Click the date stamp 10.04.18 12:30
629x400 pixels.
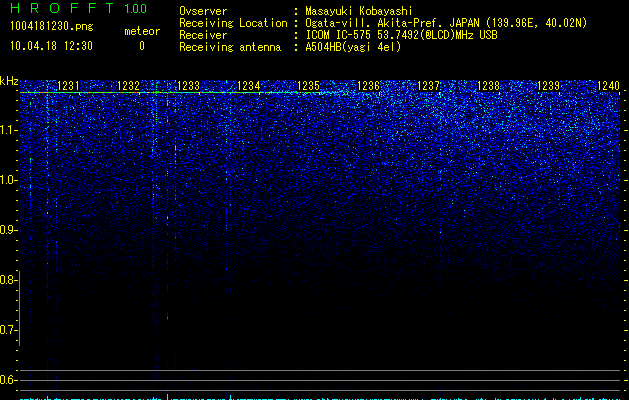pos(51,46)
